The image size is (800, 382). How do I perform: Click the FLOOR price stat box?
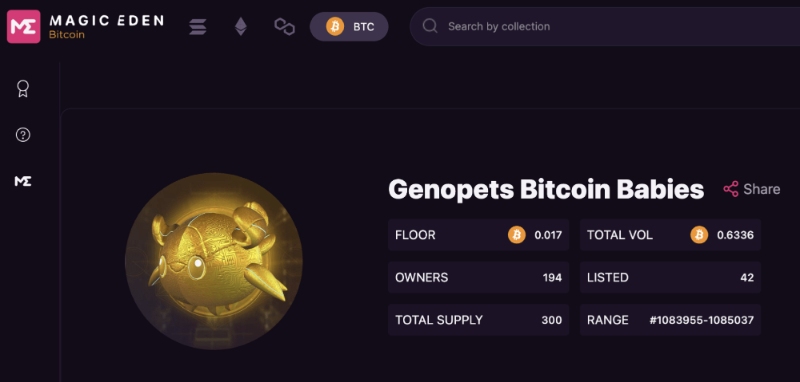[x=479, y=235]
